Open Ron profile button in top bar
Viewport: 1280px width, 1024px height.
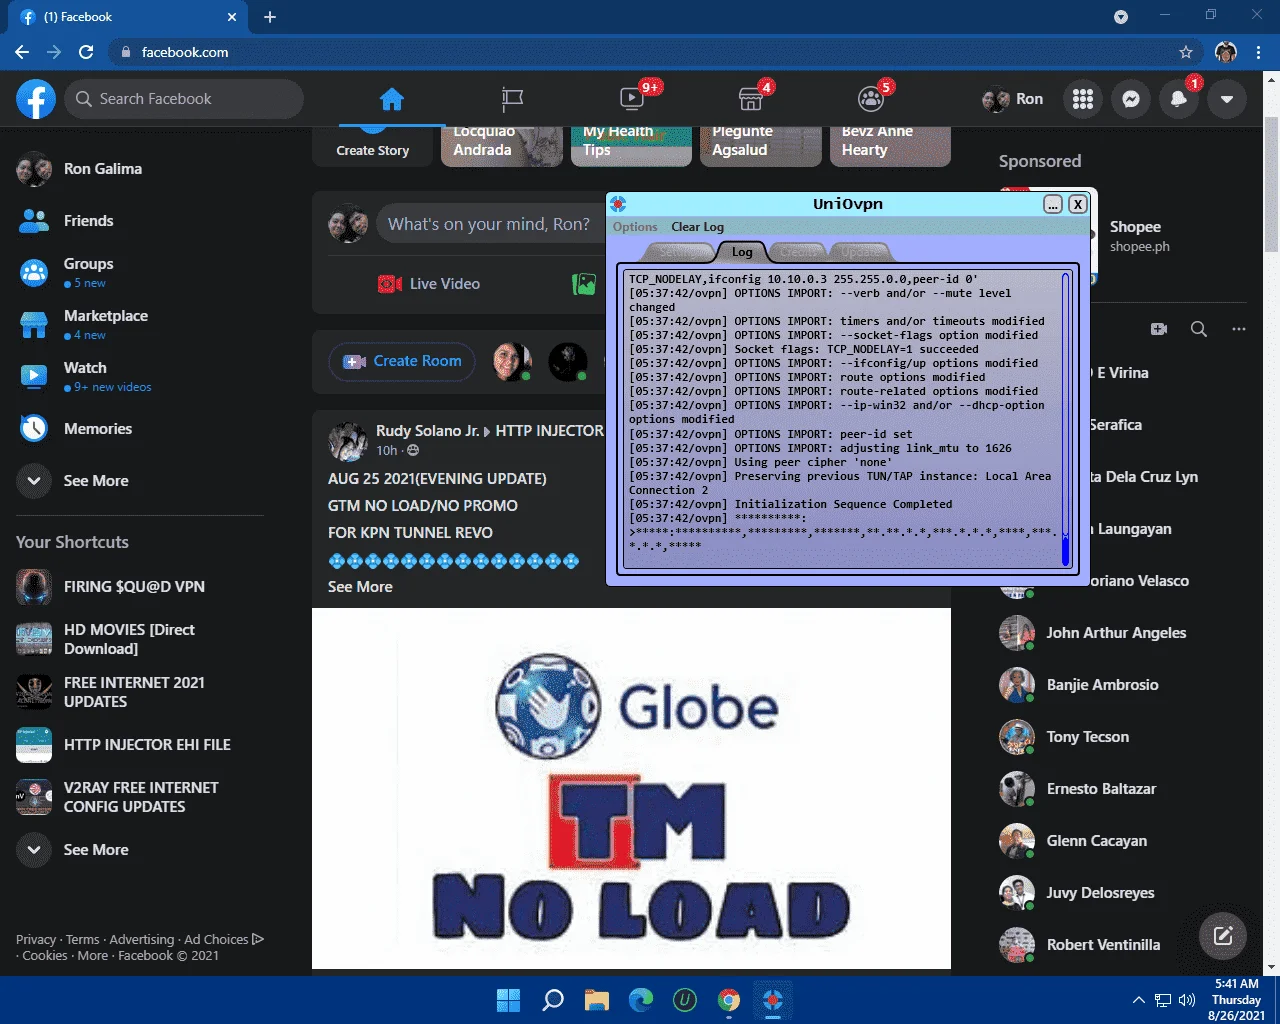coord(1012,99)
